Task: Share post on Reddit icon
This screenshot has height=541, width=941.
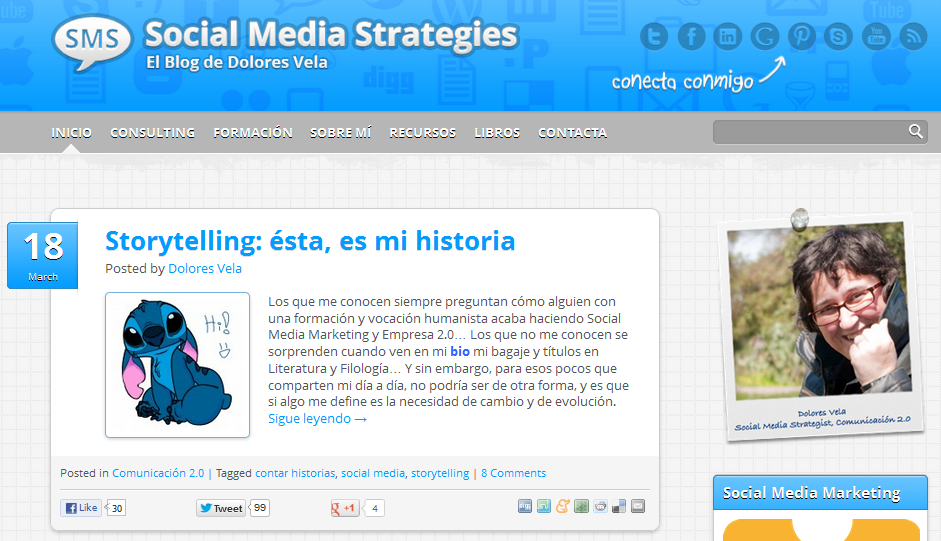Action: [600, 506]
